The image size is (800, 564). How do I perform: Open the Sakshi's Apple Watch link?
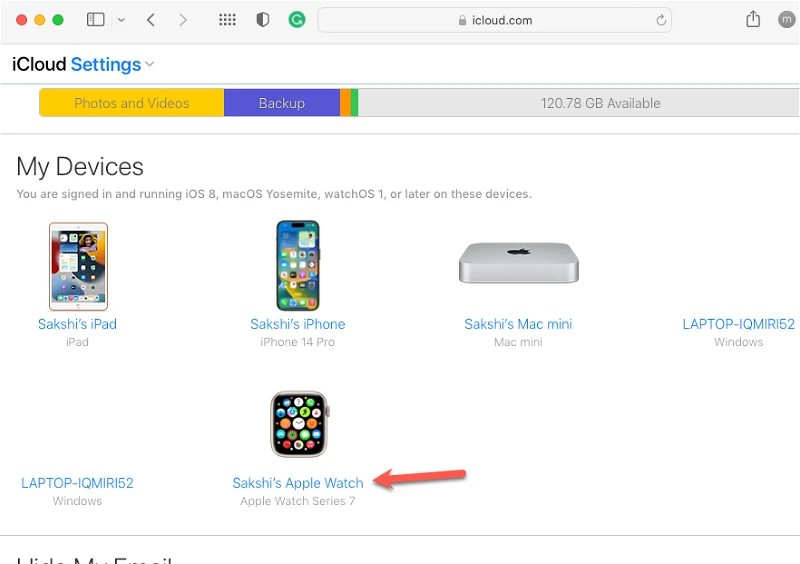(x=298, y=483)
